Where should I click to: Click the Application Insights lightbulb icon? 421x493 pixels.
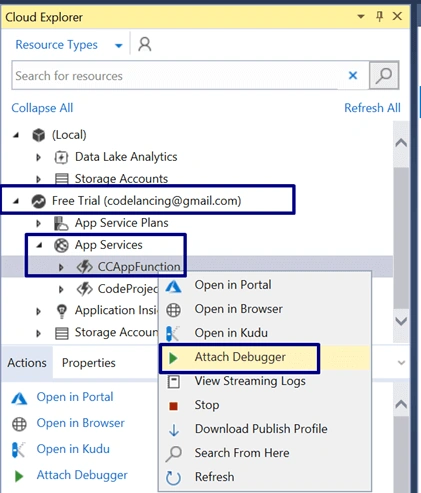click(x=62, y=311)
